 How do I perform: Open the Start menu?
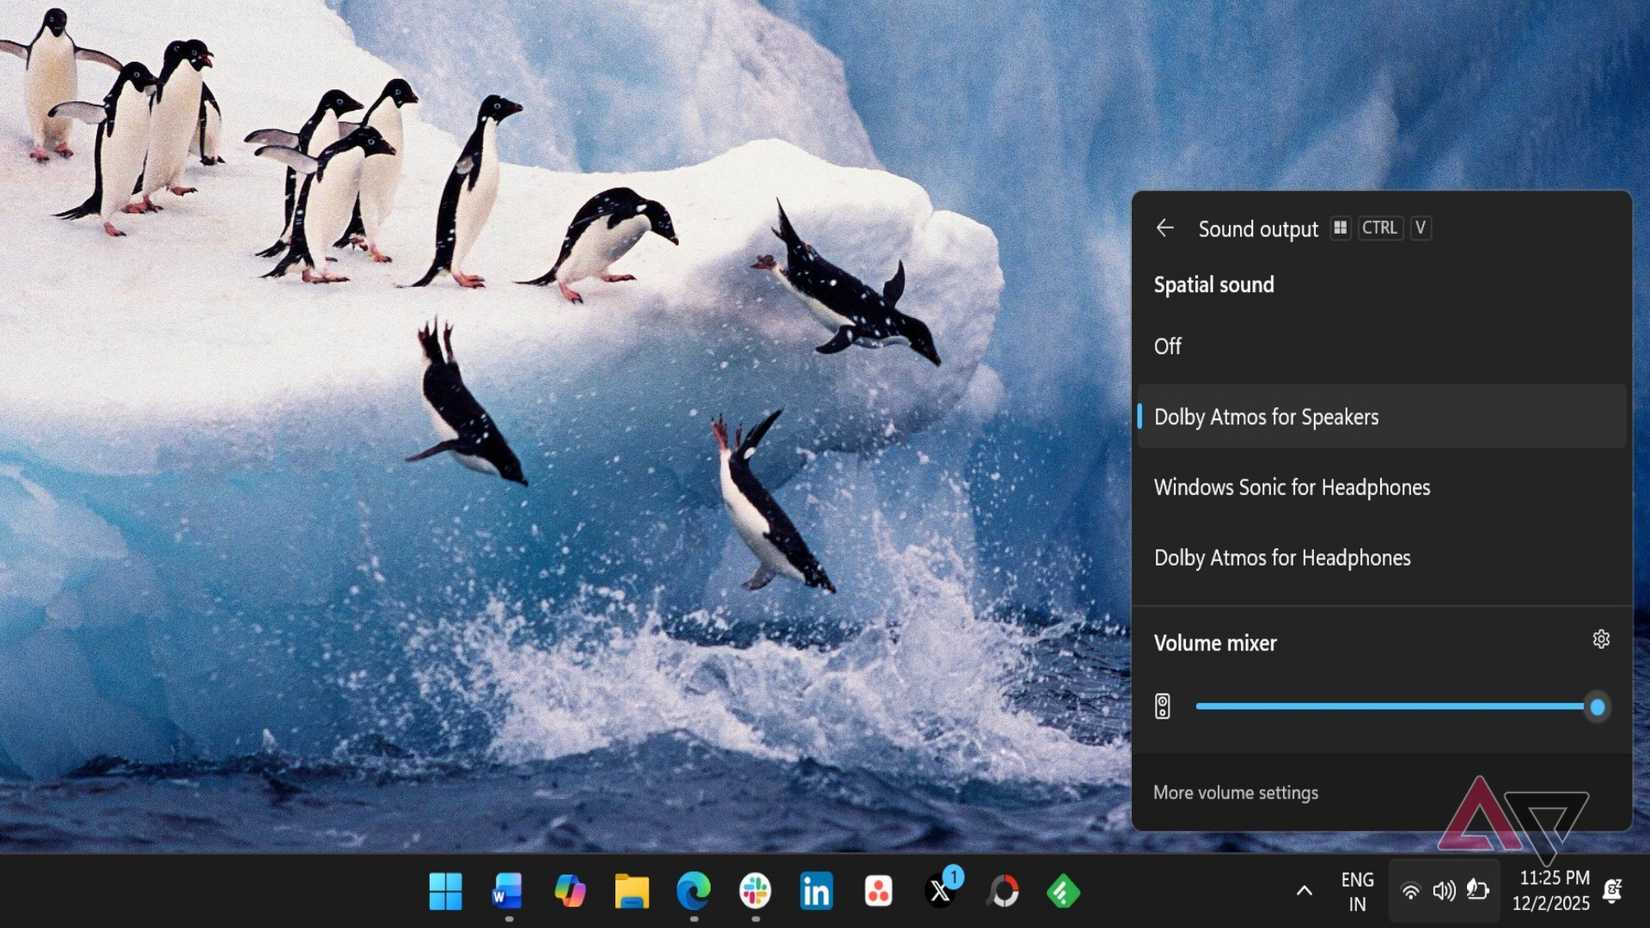pos(446,891)
